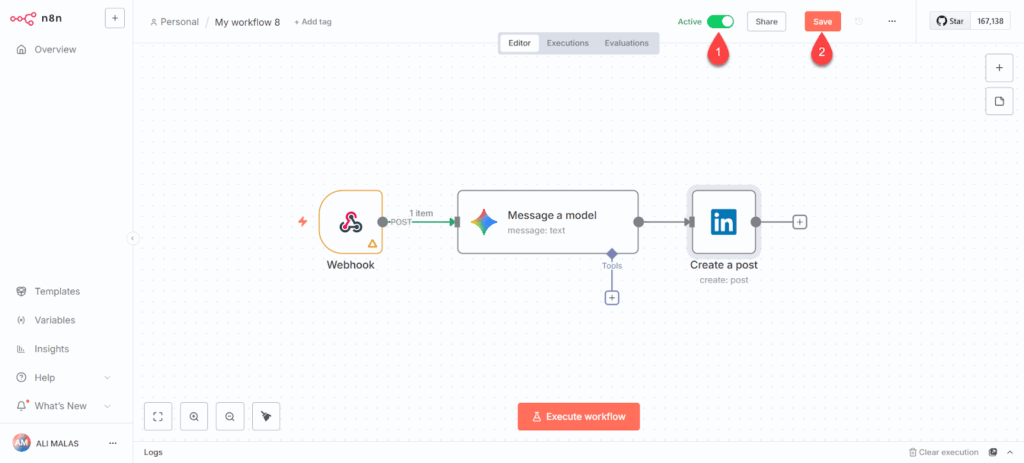Switch to the Executions tab

coord(568,43)
